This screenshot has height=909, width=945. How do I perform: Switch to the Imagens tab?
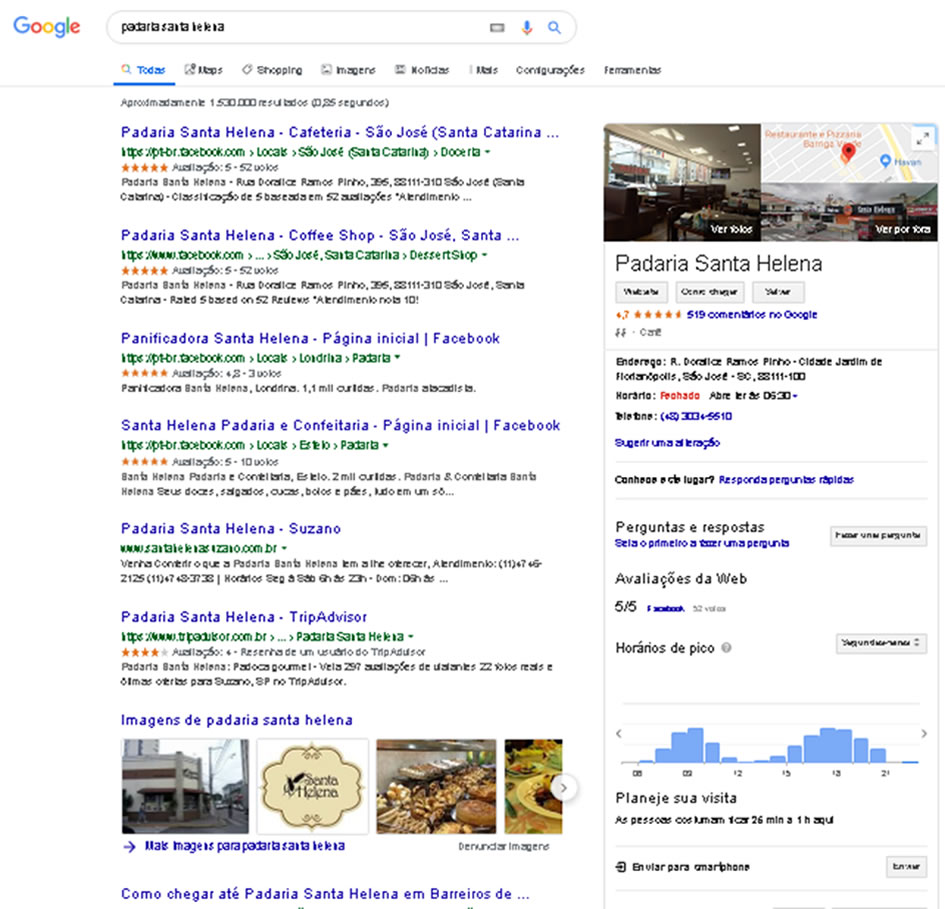(348, 70)
